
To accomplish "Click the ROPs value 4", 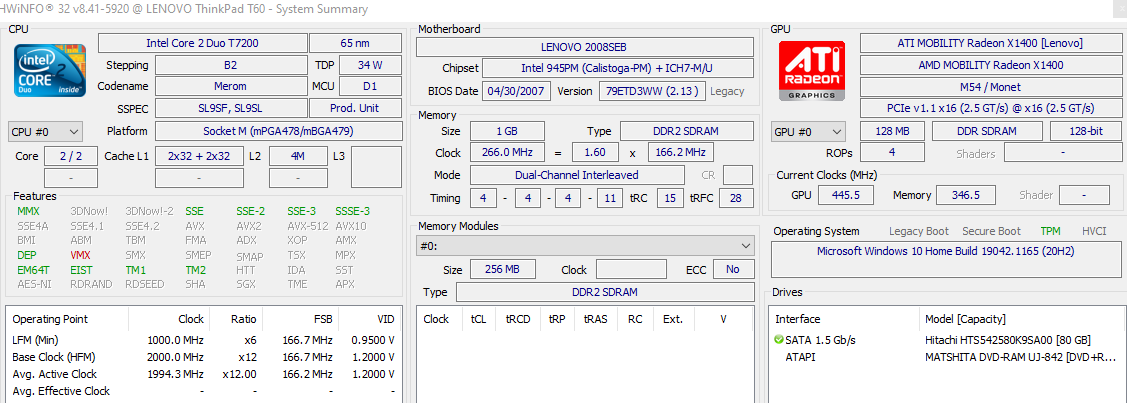I will (892, 153).
